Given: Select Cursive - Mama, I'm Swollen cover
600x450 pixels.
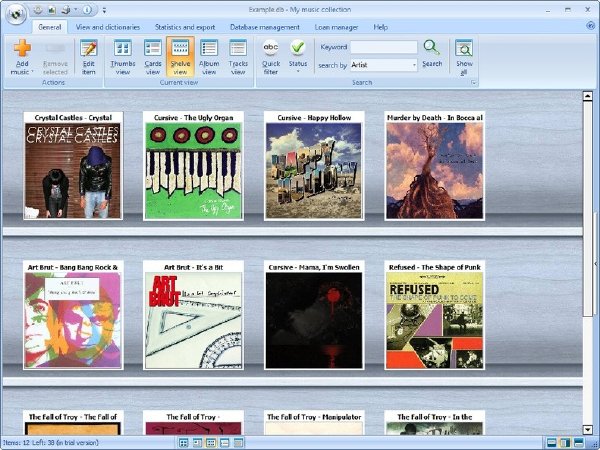Looking at the screenshot, I should [314, 320].
